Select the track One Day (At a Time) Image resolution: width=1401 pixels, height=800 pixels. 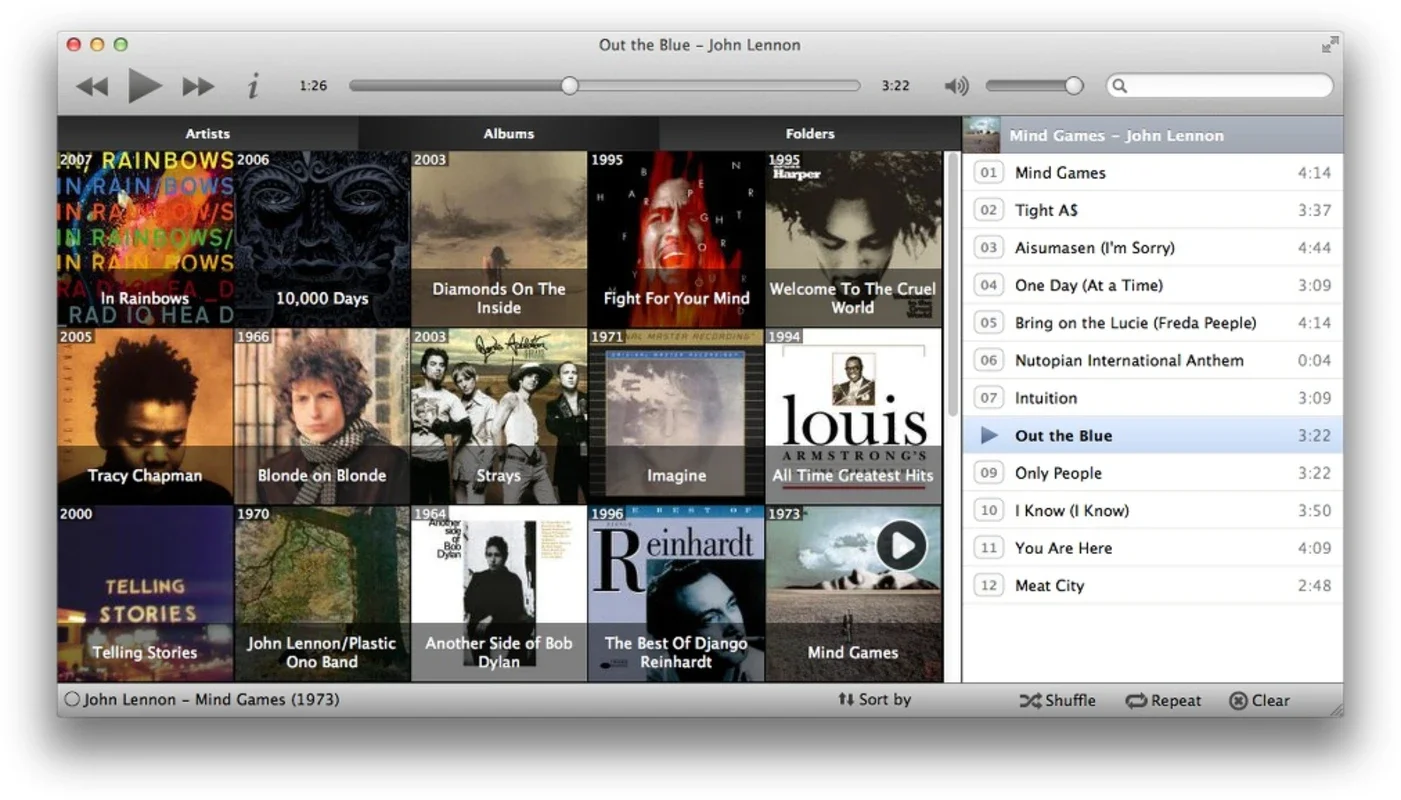point(1153,285)
